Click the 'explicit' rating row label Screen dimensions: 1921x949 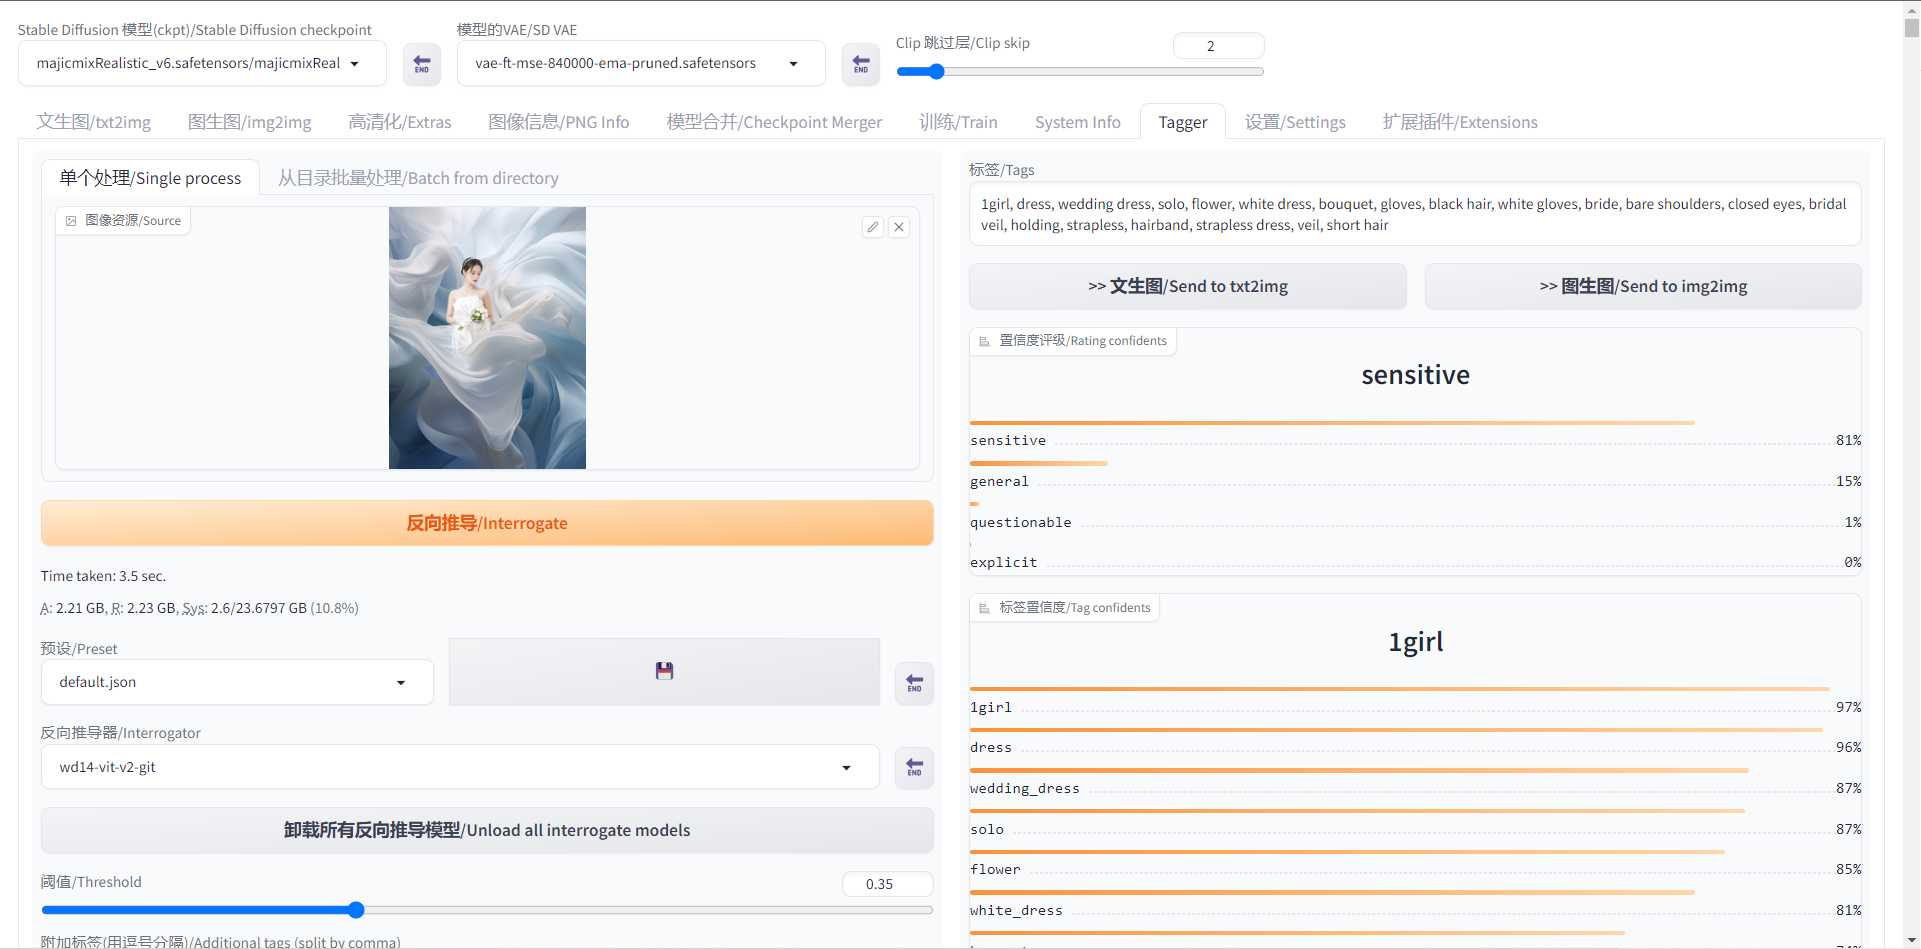[x=1004, y=563]
